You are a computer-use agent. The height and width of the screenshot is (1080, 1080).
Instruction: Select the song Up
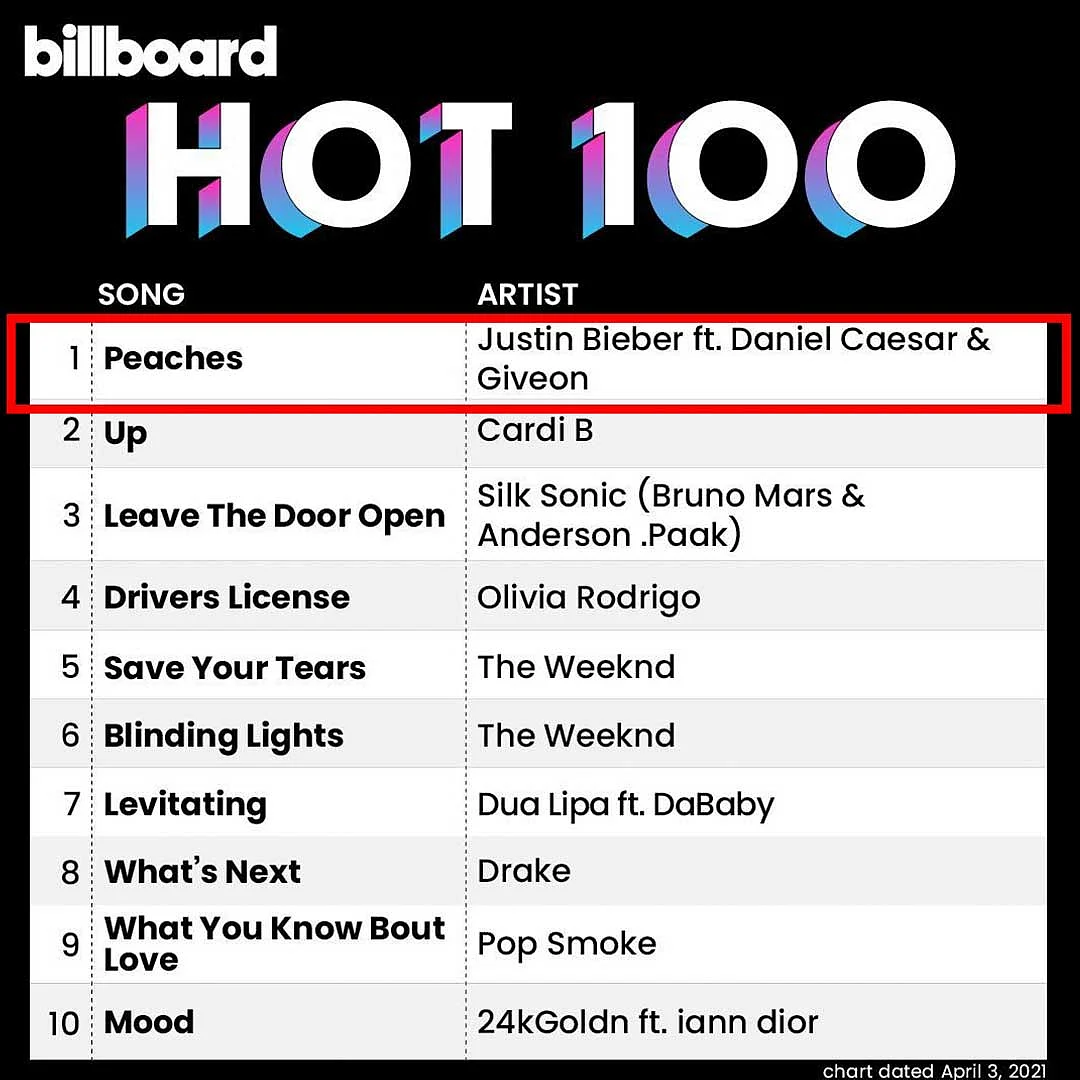[125, 434]
